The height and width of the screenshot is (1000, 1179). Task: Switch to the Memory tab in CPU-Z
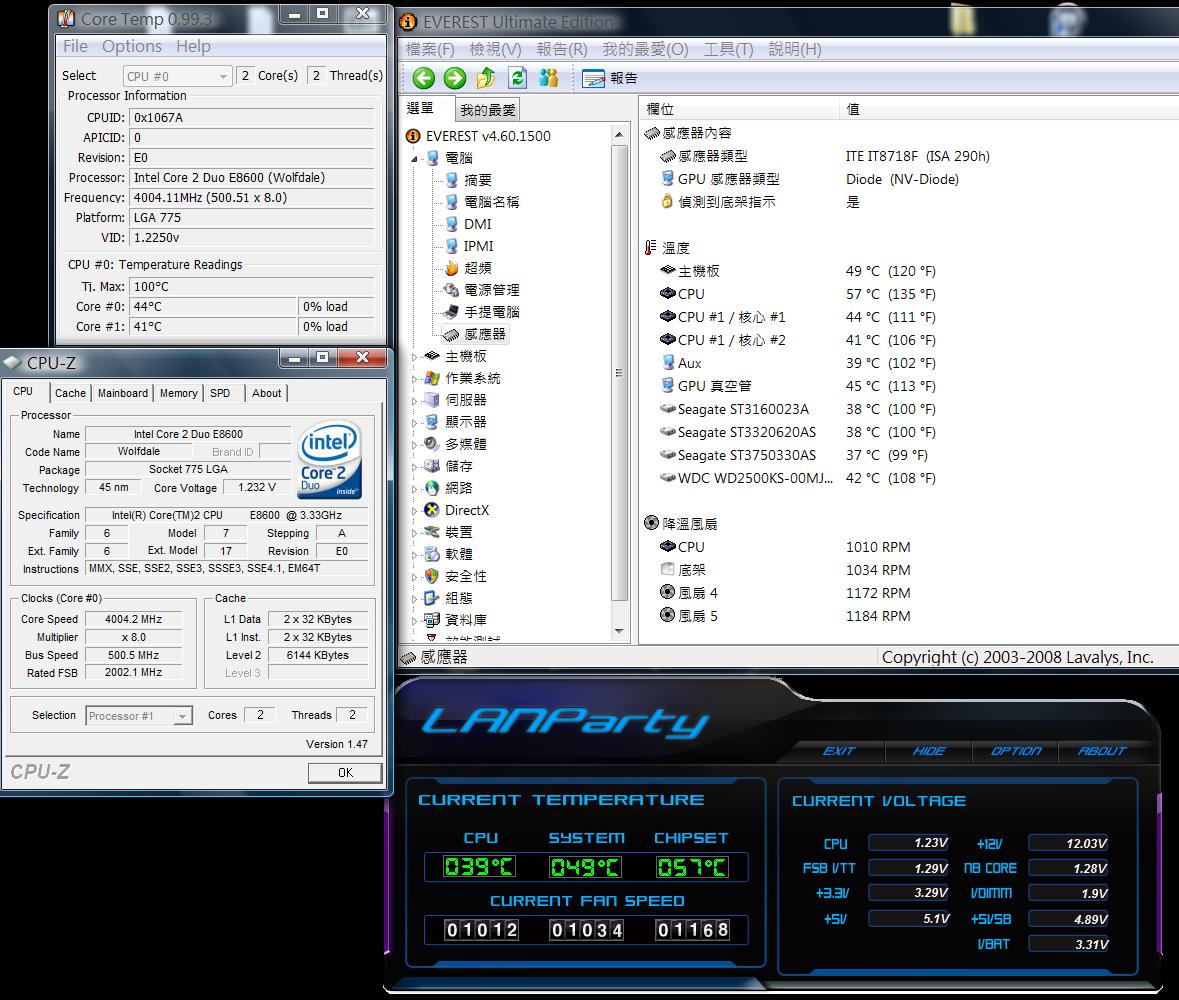(178, 393)
